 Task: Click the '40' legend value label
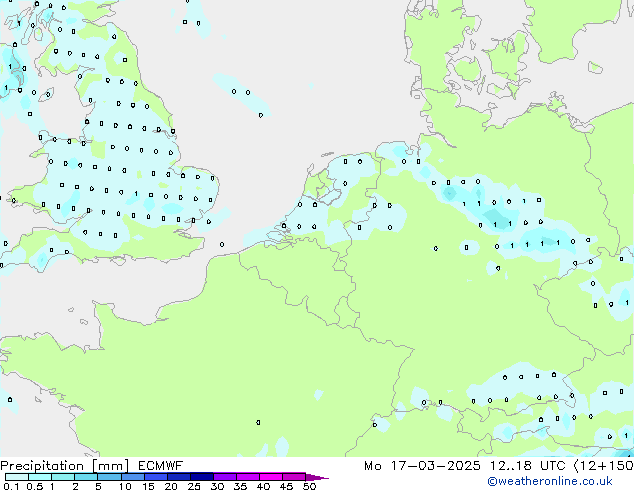(x=263, y=486)
